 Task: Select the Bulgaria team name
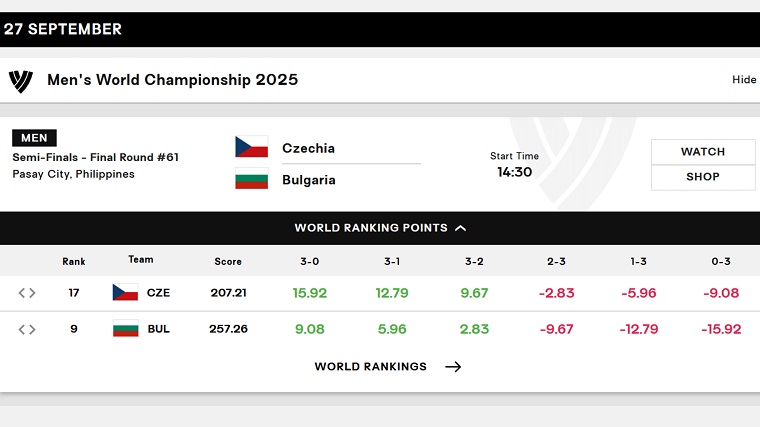coord(308,180)
